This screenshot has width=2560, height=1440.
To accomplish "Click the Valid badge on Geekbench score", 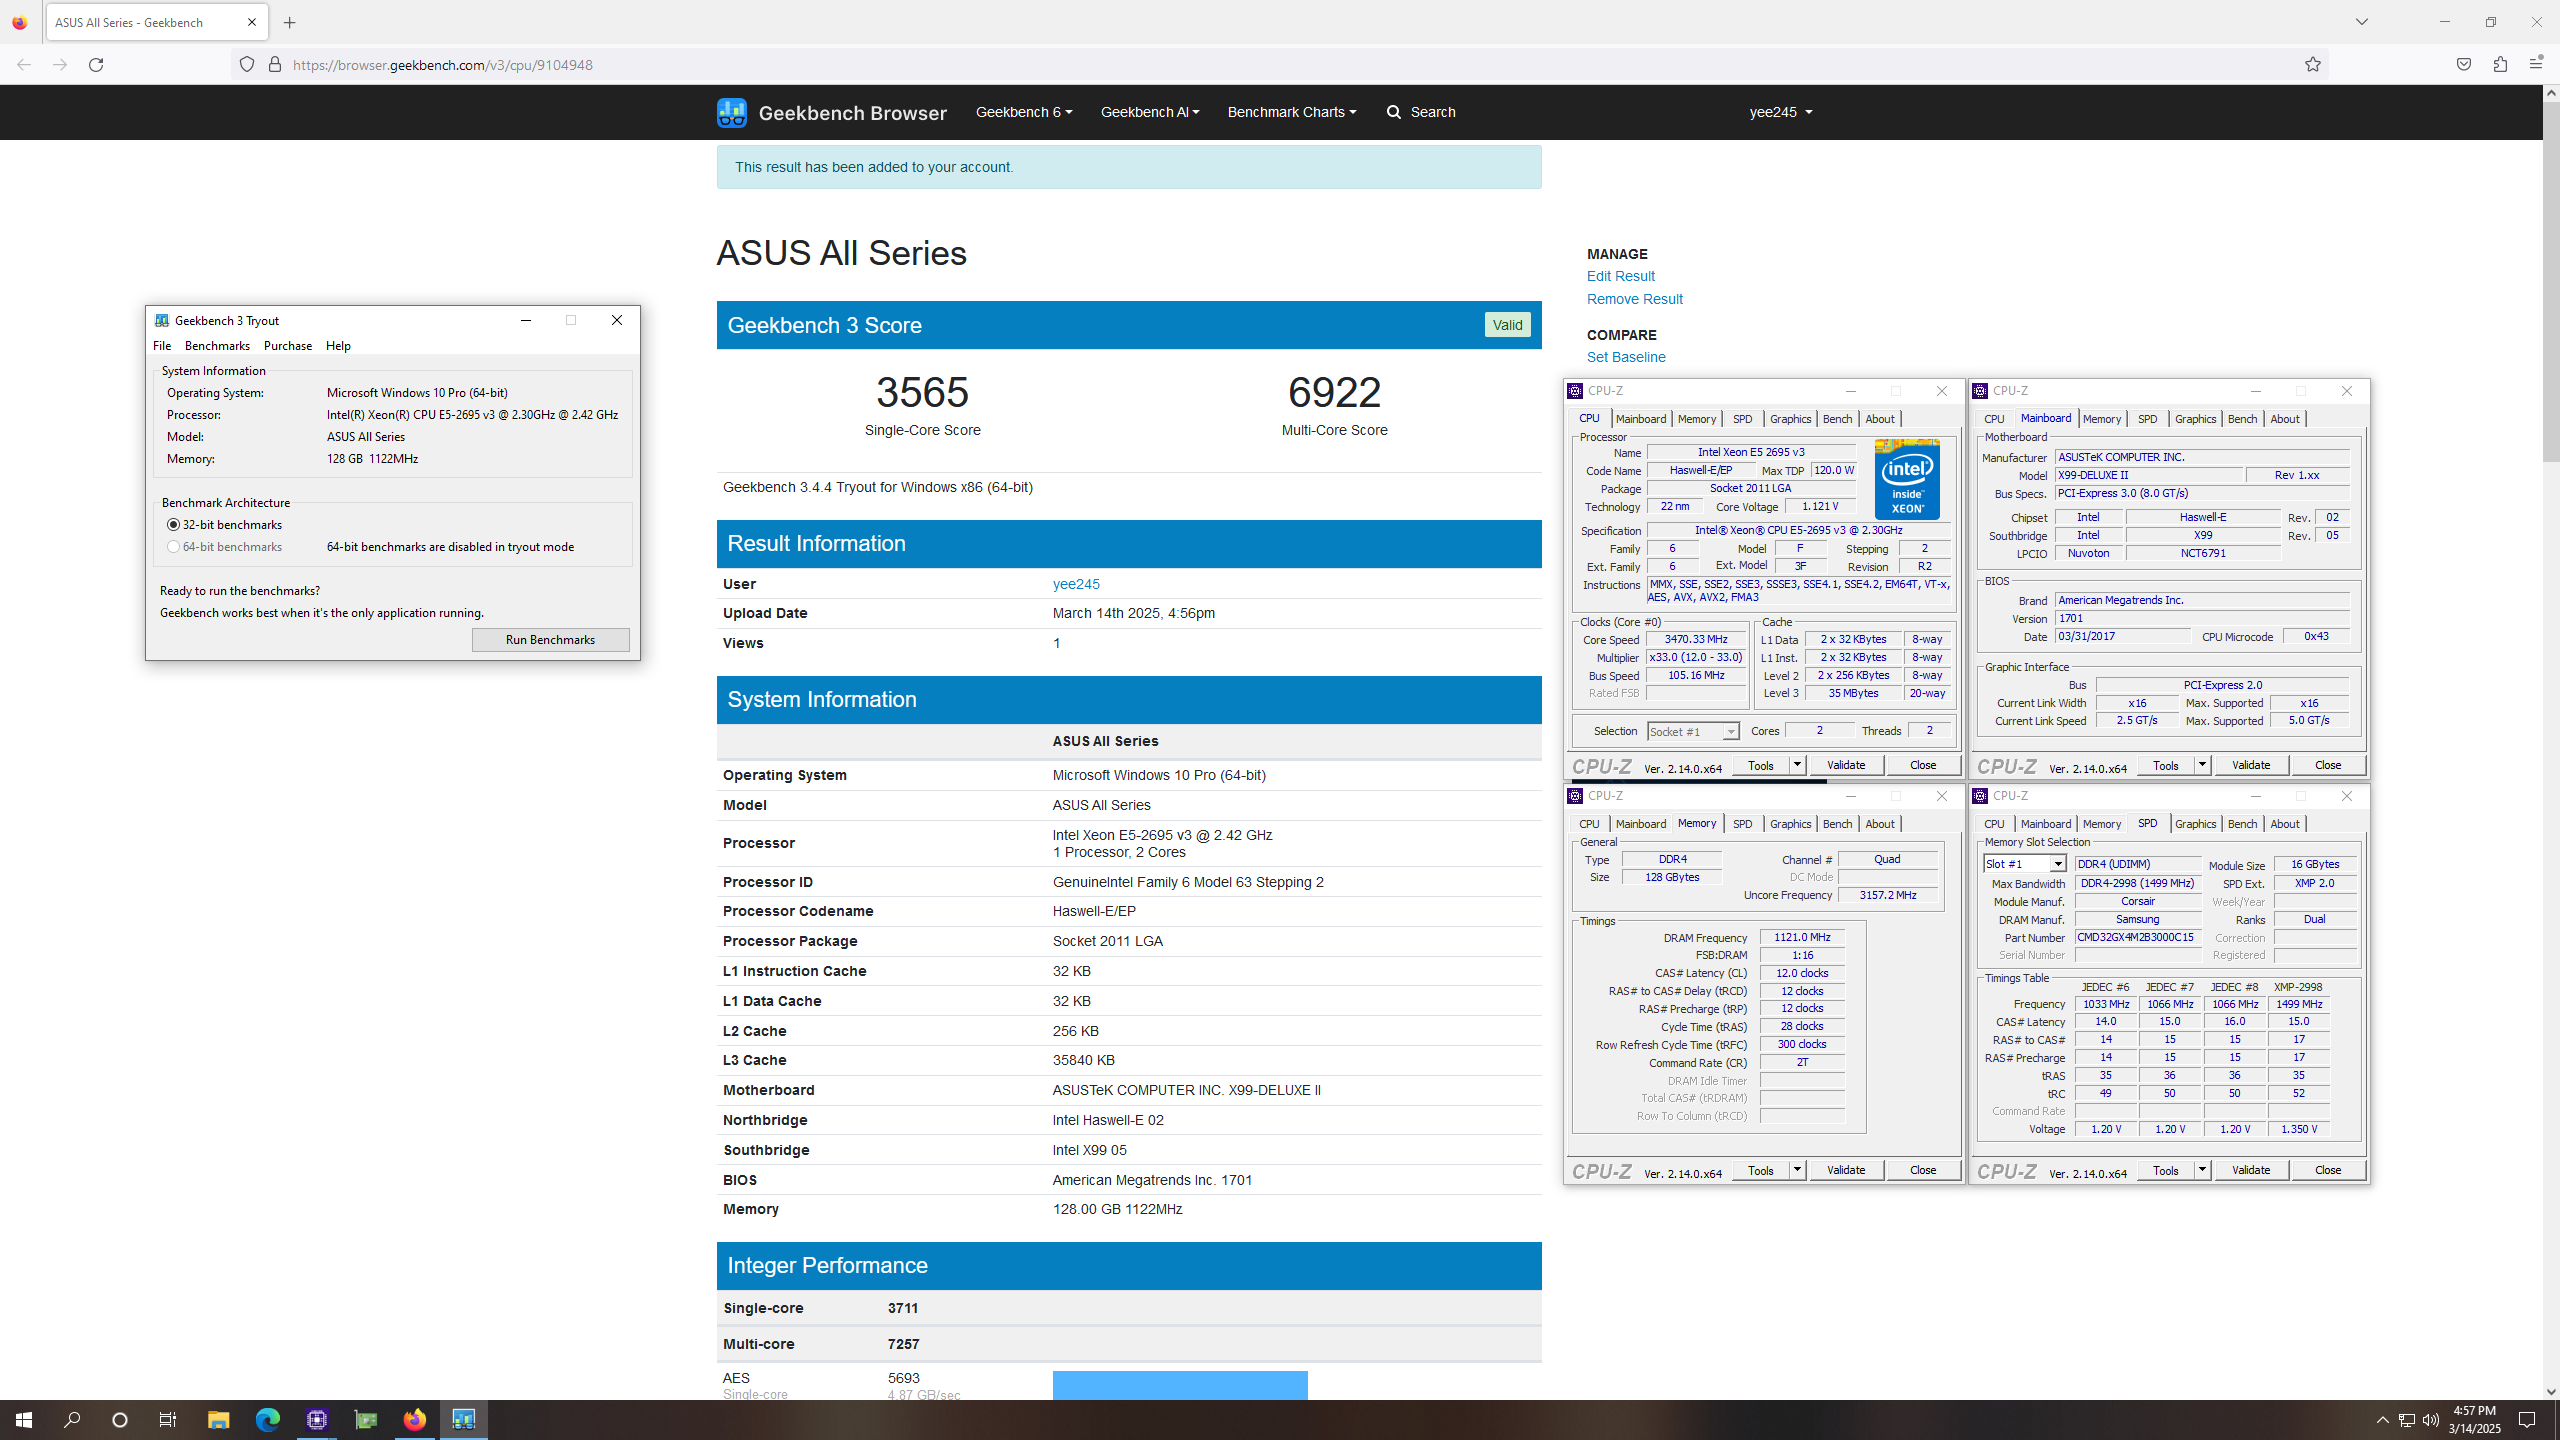I will (1507, 325).
